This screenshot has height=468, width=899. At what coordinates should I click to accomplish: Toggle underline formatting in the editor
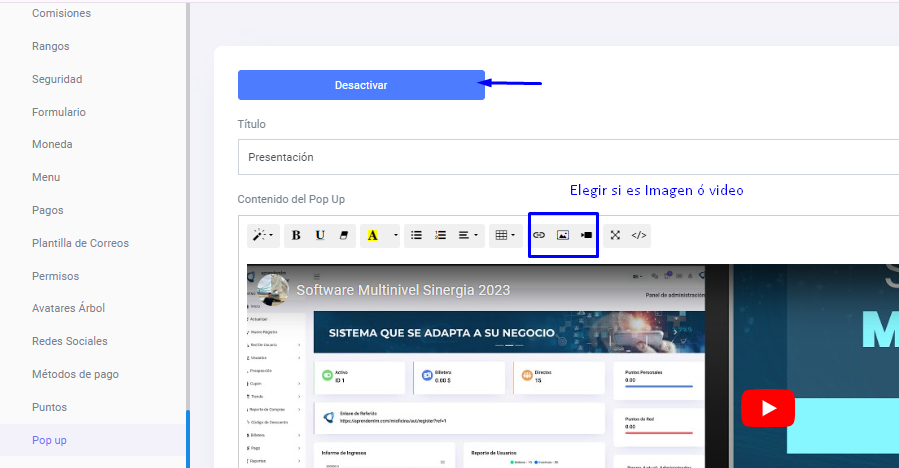(320, 236)
